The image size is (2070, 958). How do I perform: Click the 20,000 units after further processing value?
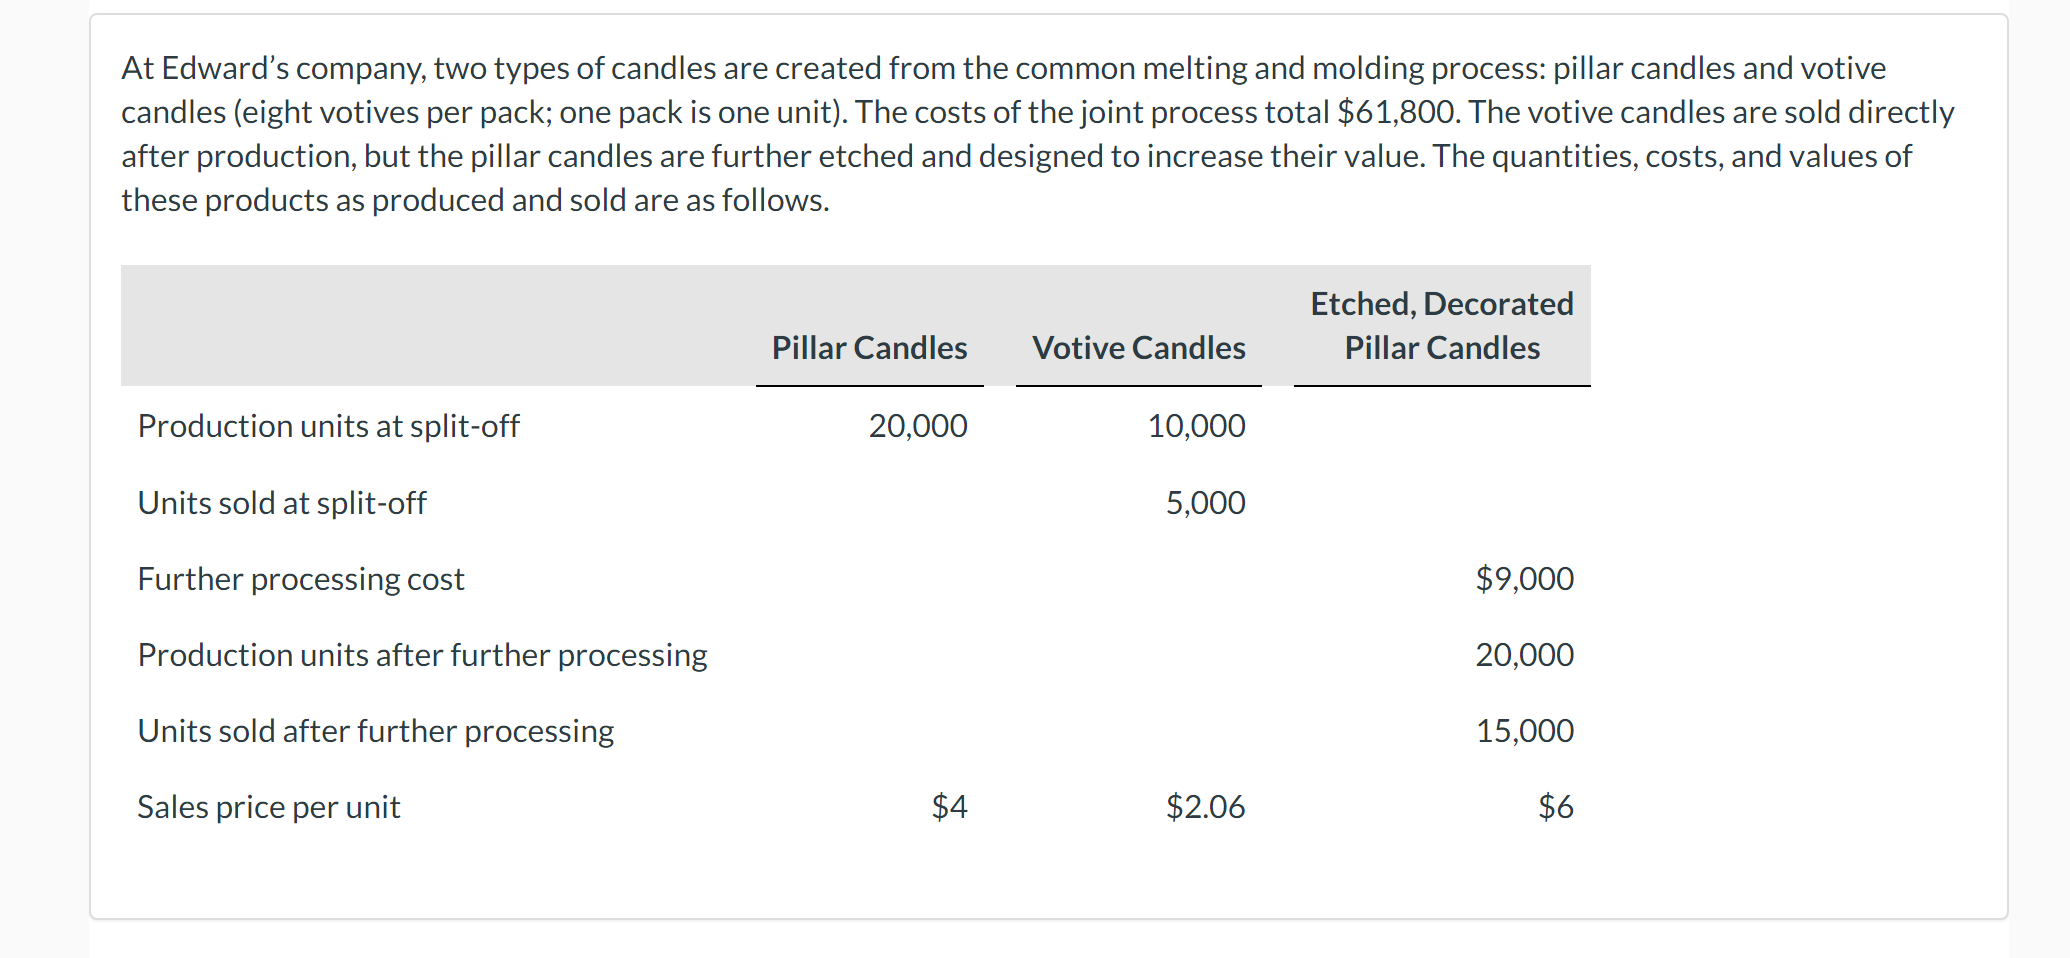tap(1524, 655)
